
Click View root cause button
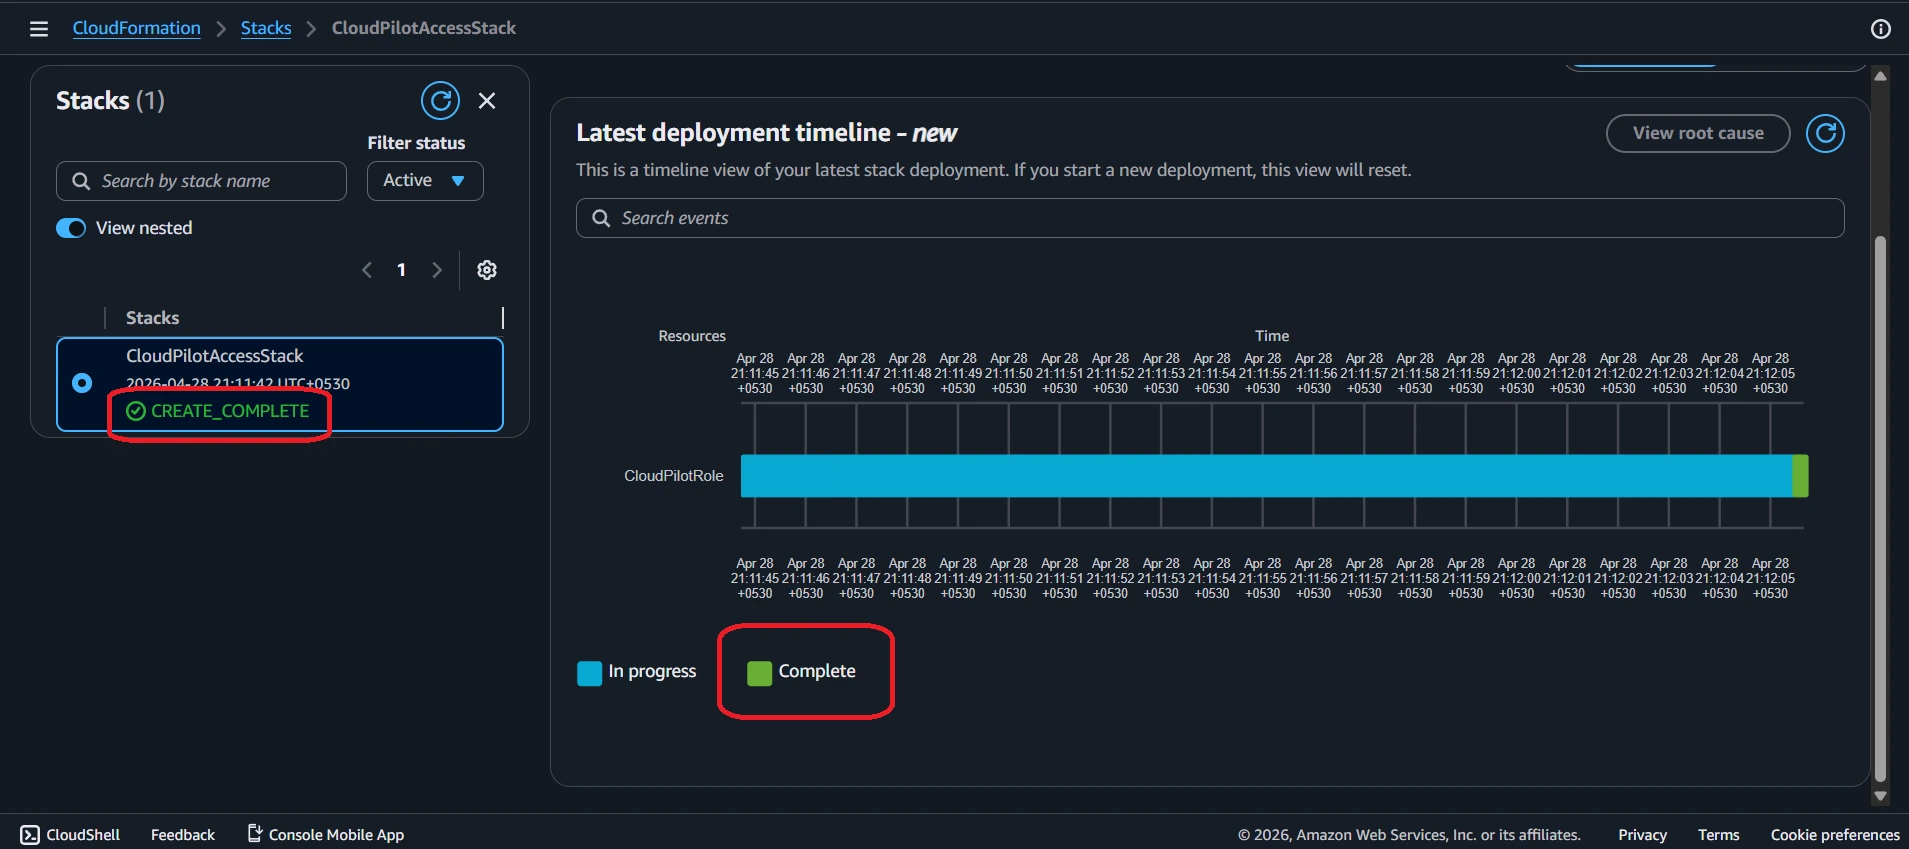click(1698, 133)
